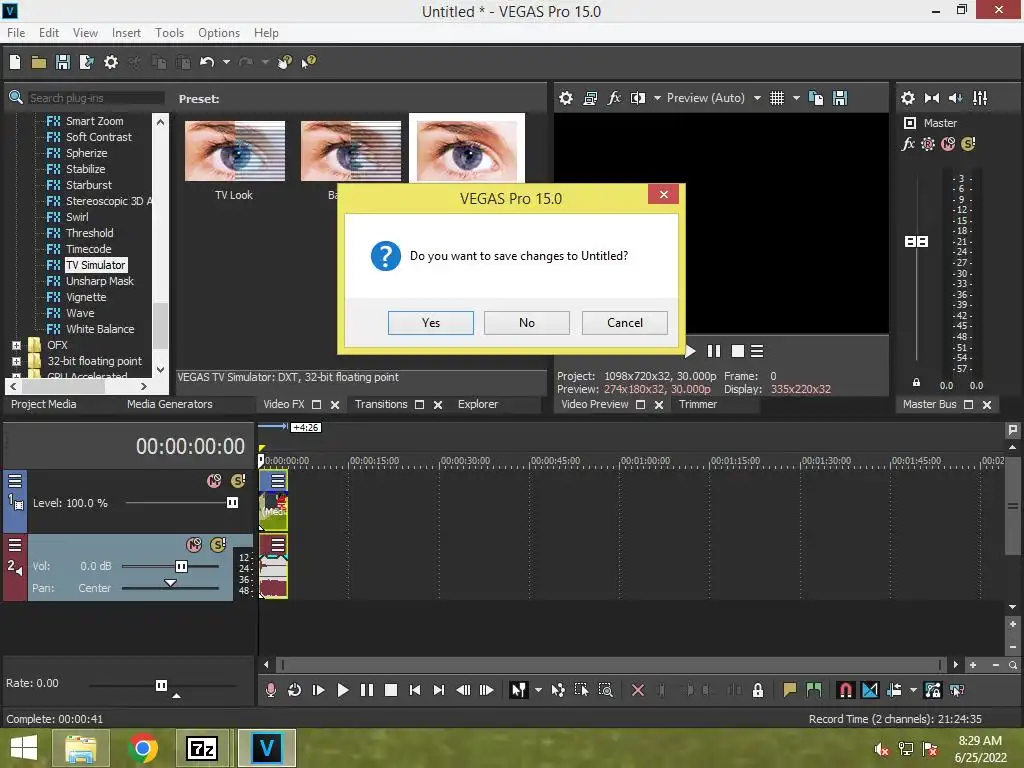Open the Undo history dropdown
The width and height of the screenshot is (1024, 768).
[x=226, y=62]
